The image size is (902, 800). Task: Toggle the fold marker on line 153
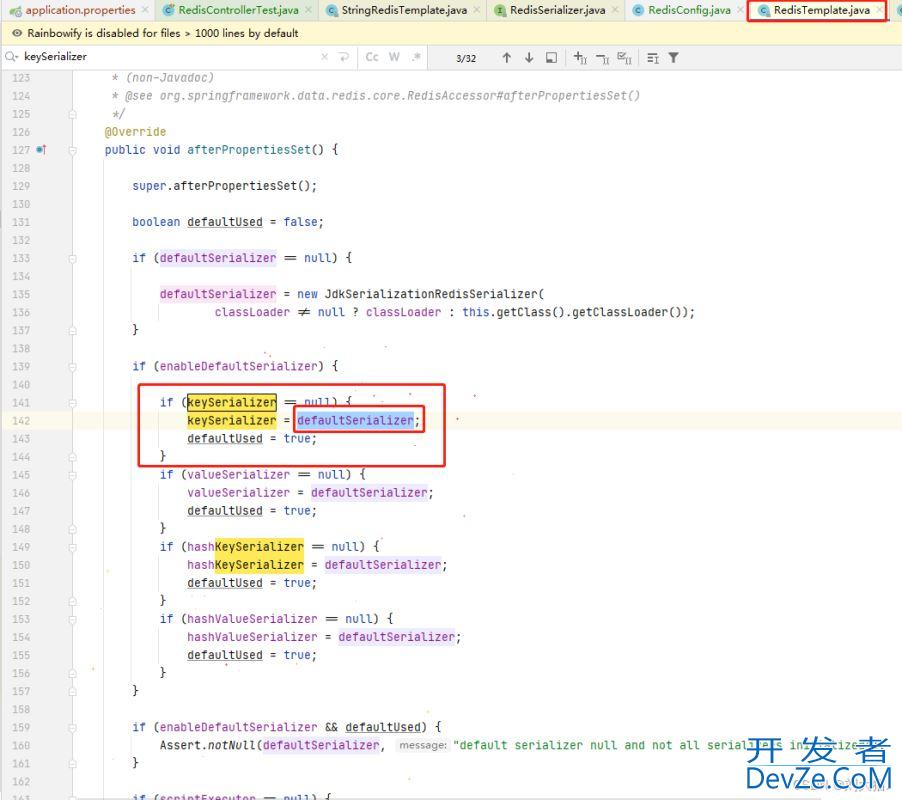point(72,619)
